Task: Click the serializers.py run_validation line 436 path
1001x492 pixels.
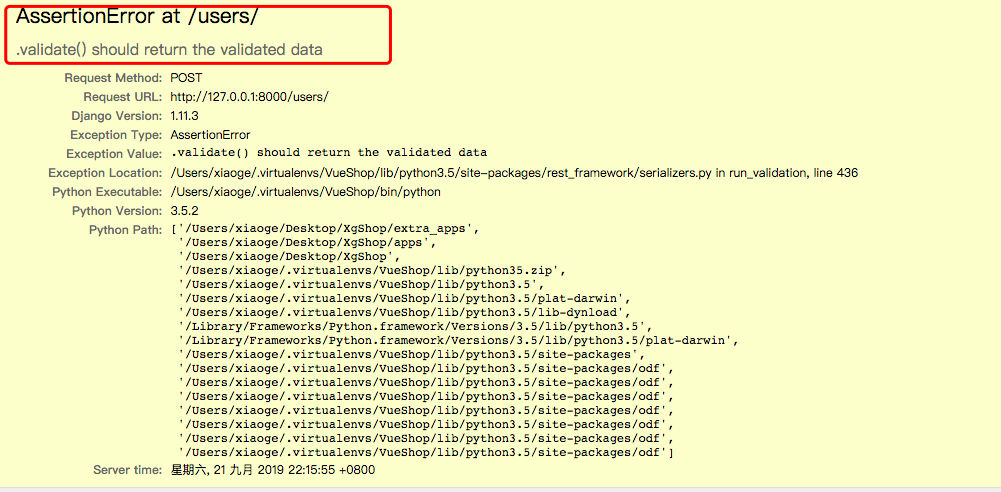Action: [514, 173]
